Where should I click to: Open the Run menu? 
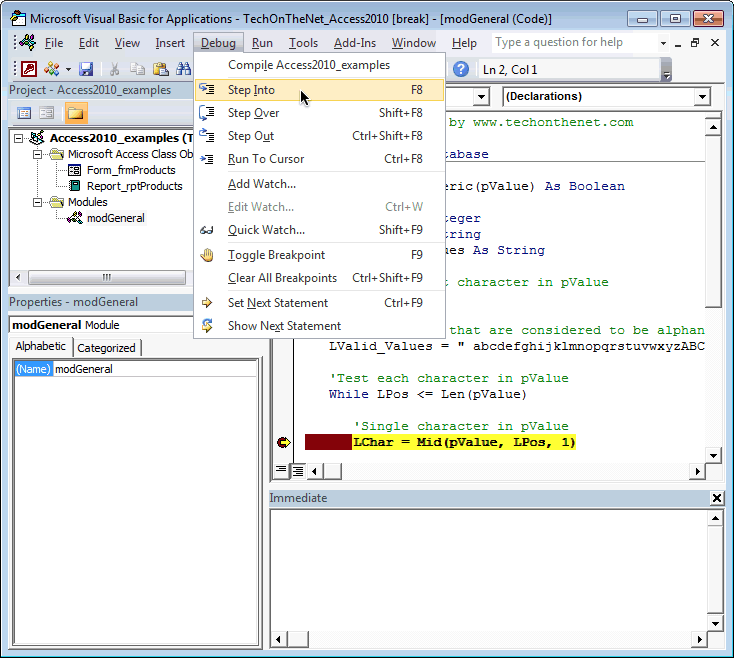click(262, 43)
